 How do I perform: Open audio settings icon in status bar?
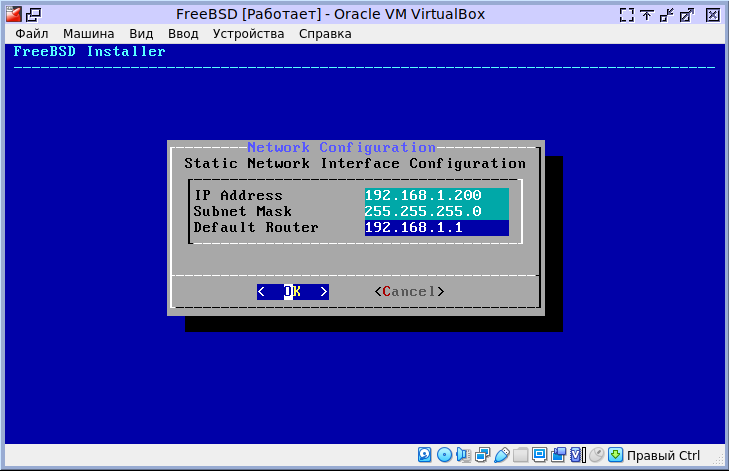click(464, 455)
